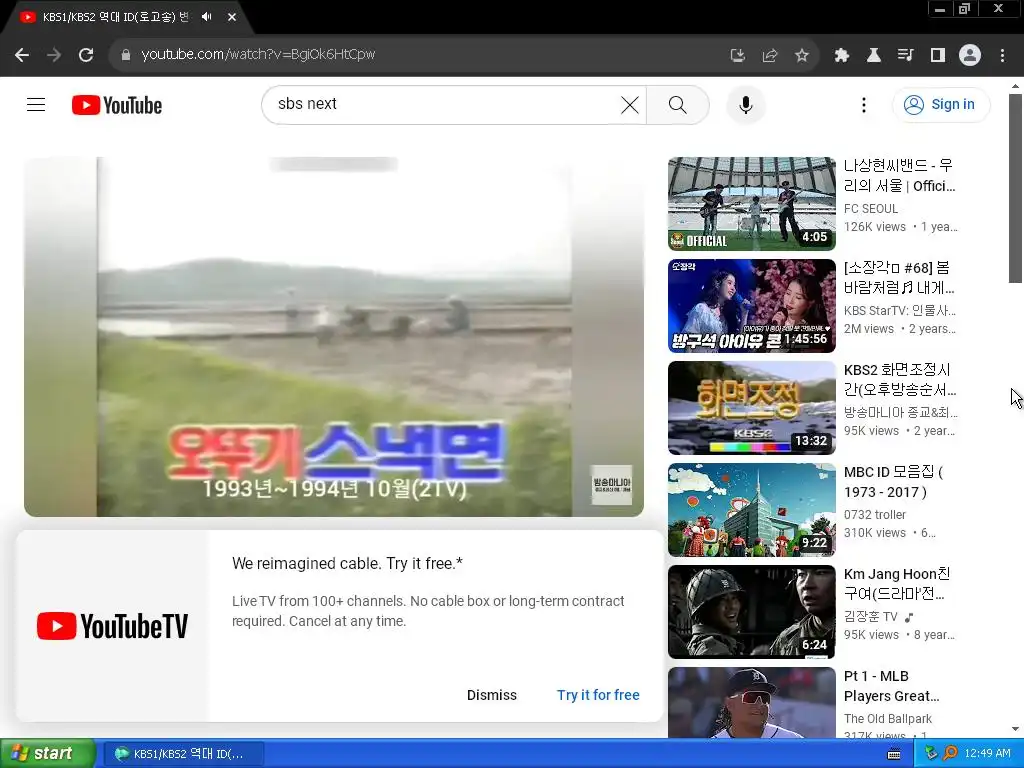This screenshot has height=768, width=1024.
Task: Share this page from the address bar
Action: (x=769, y=55)
